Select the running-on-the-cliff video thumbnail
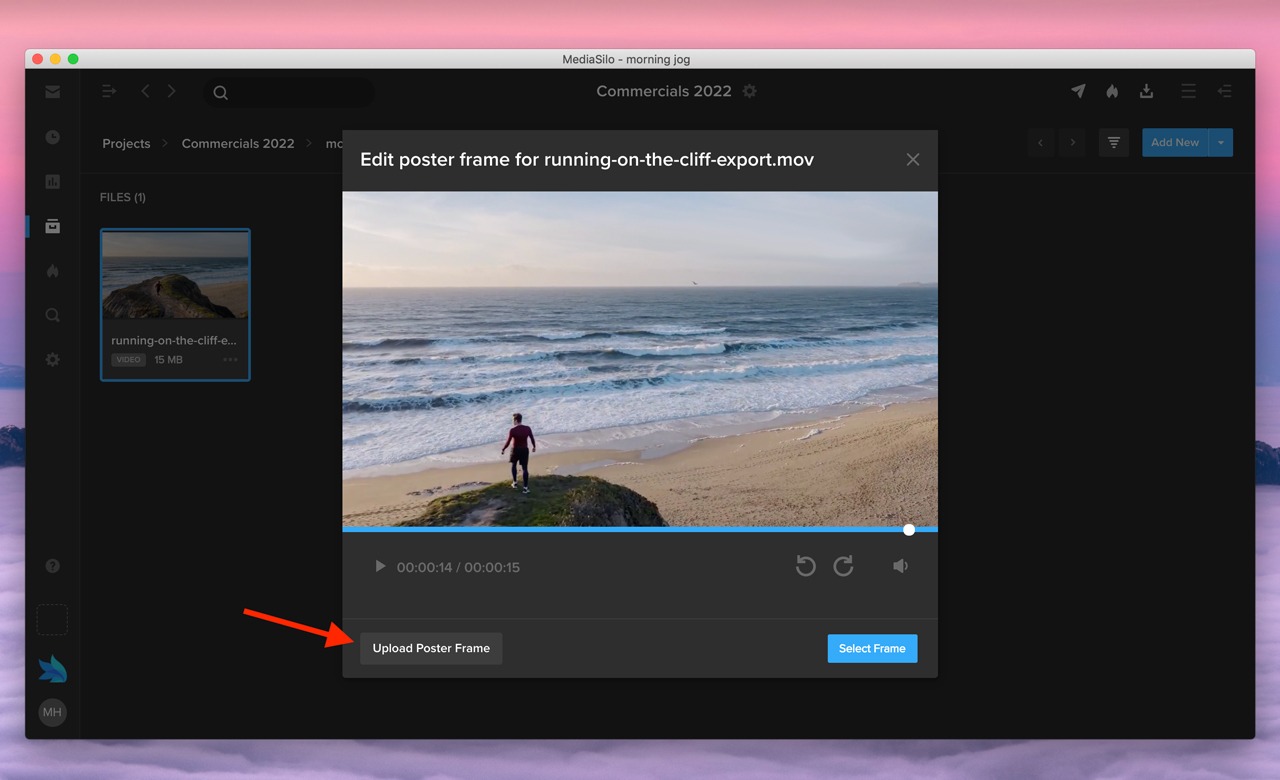Screen dimensions: 1280x780 175,276
